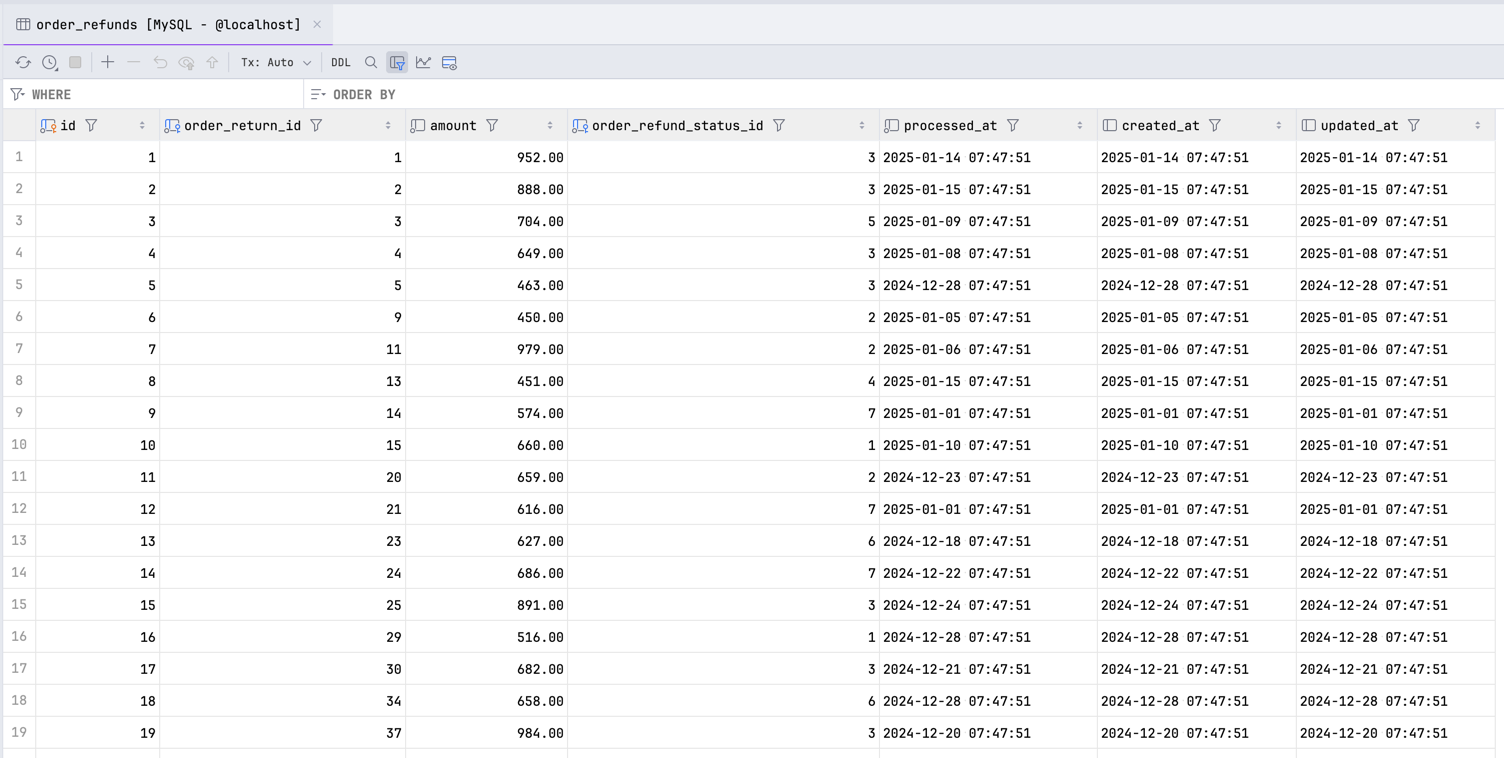Expand the ORDER BY history dropdown
Image resolution: width=1504 pixels, height=758 pixels.
pyautogui.click(x=318, y=94)
